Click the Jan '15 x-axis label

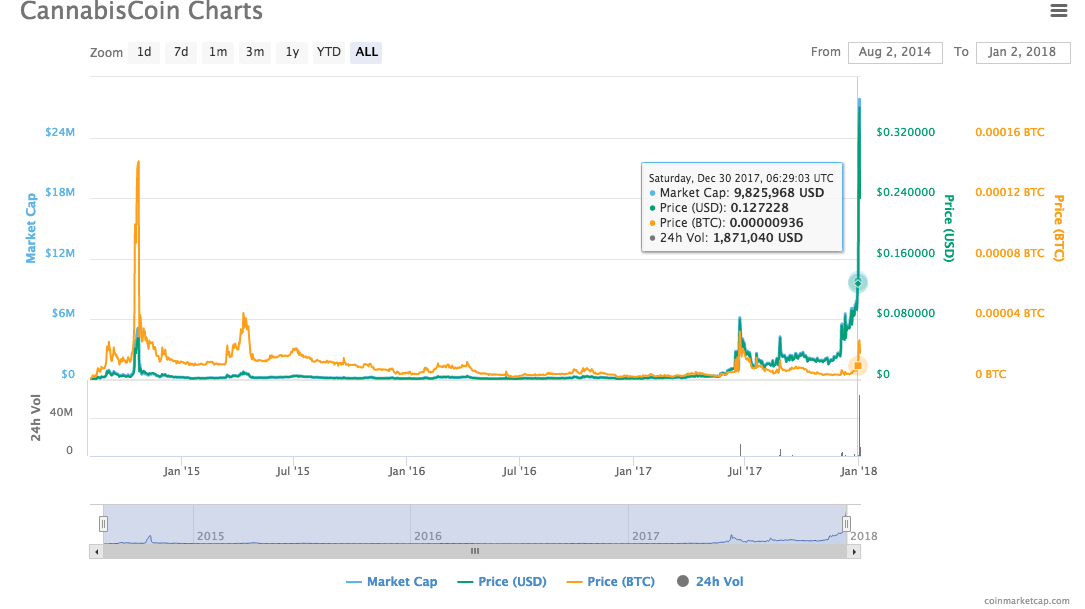click(x=181, y=471)
